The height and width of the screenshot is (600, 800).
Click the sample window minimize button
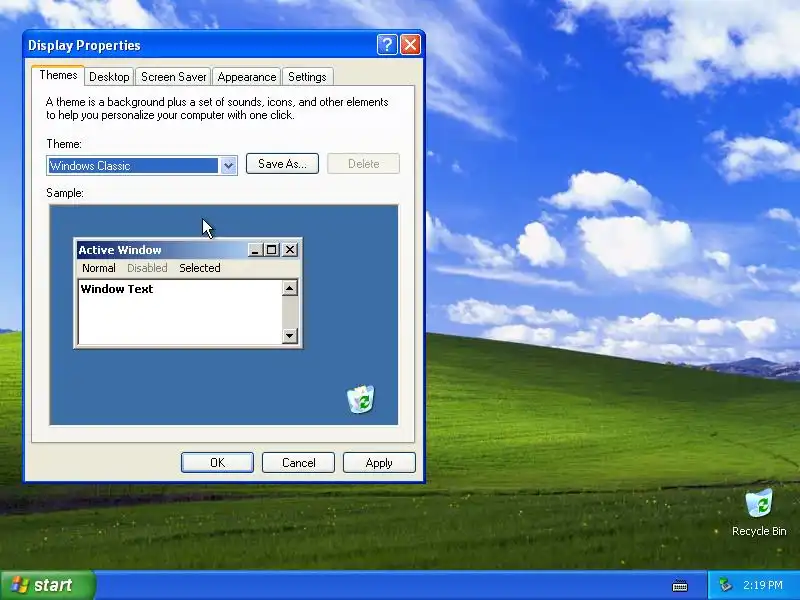point(255,249)
